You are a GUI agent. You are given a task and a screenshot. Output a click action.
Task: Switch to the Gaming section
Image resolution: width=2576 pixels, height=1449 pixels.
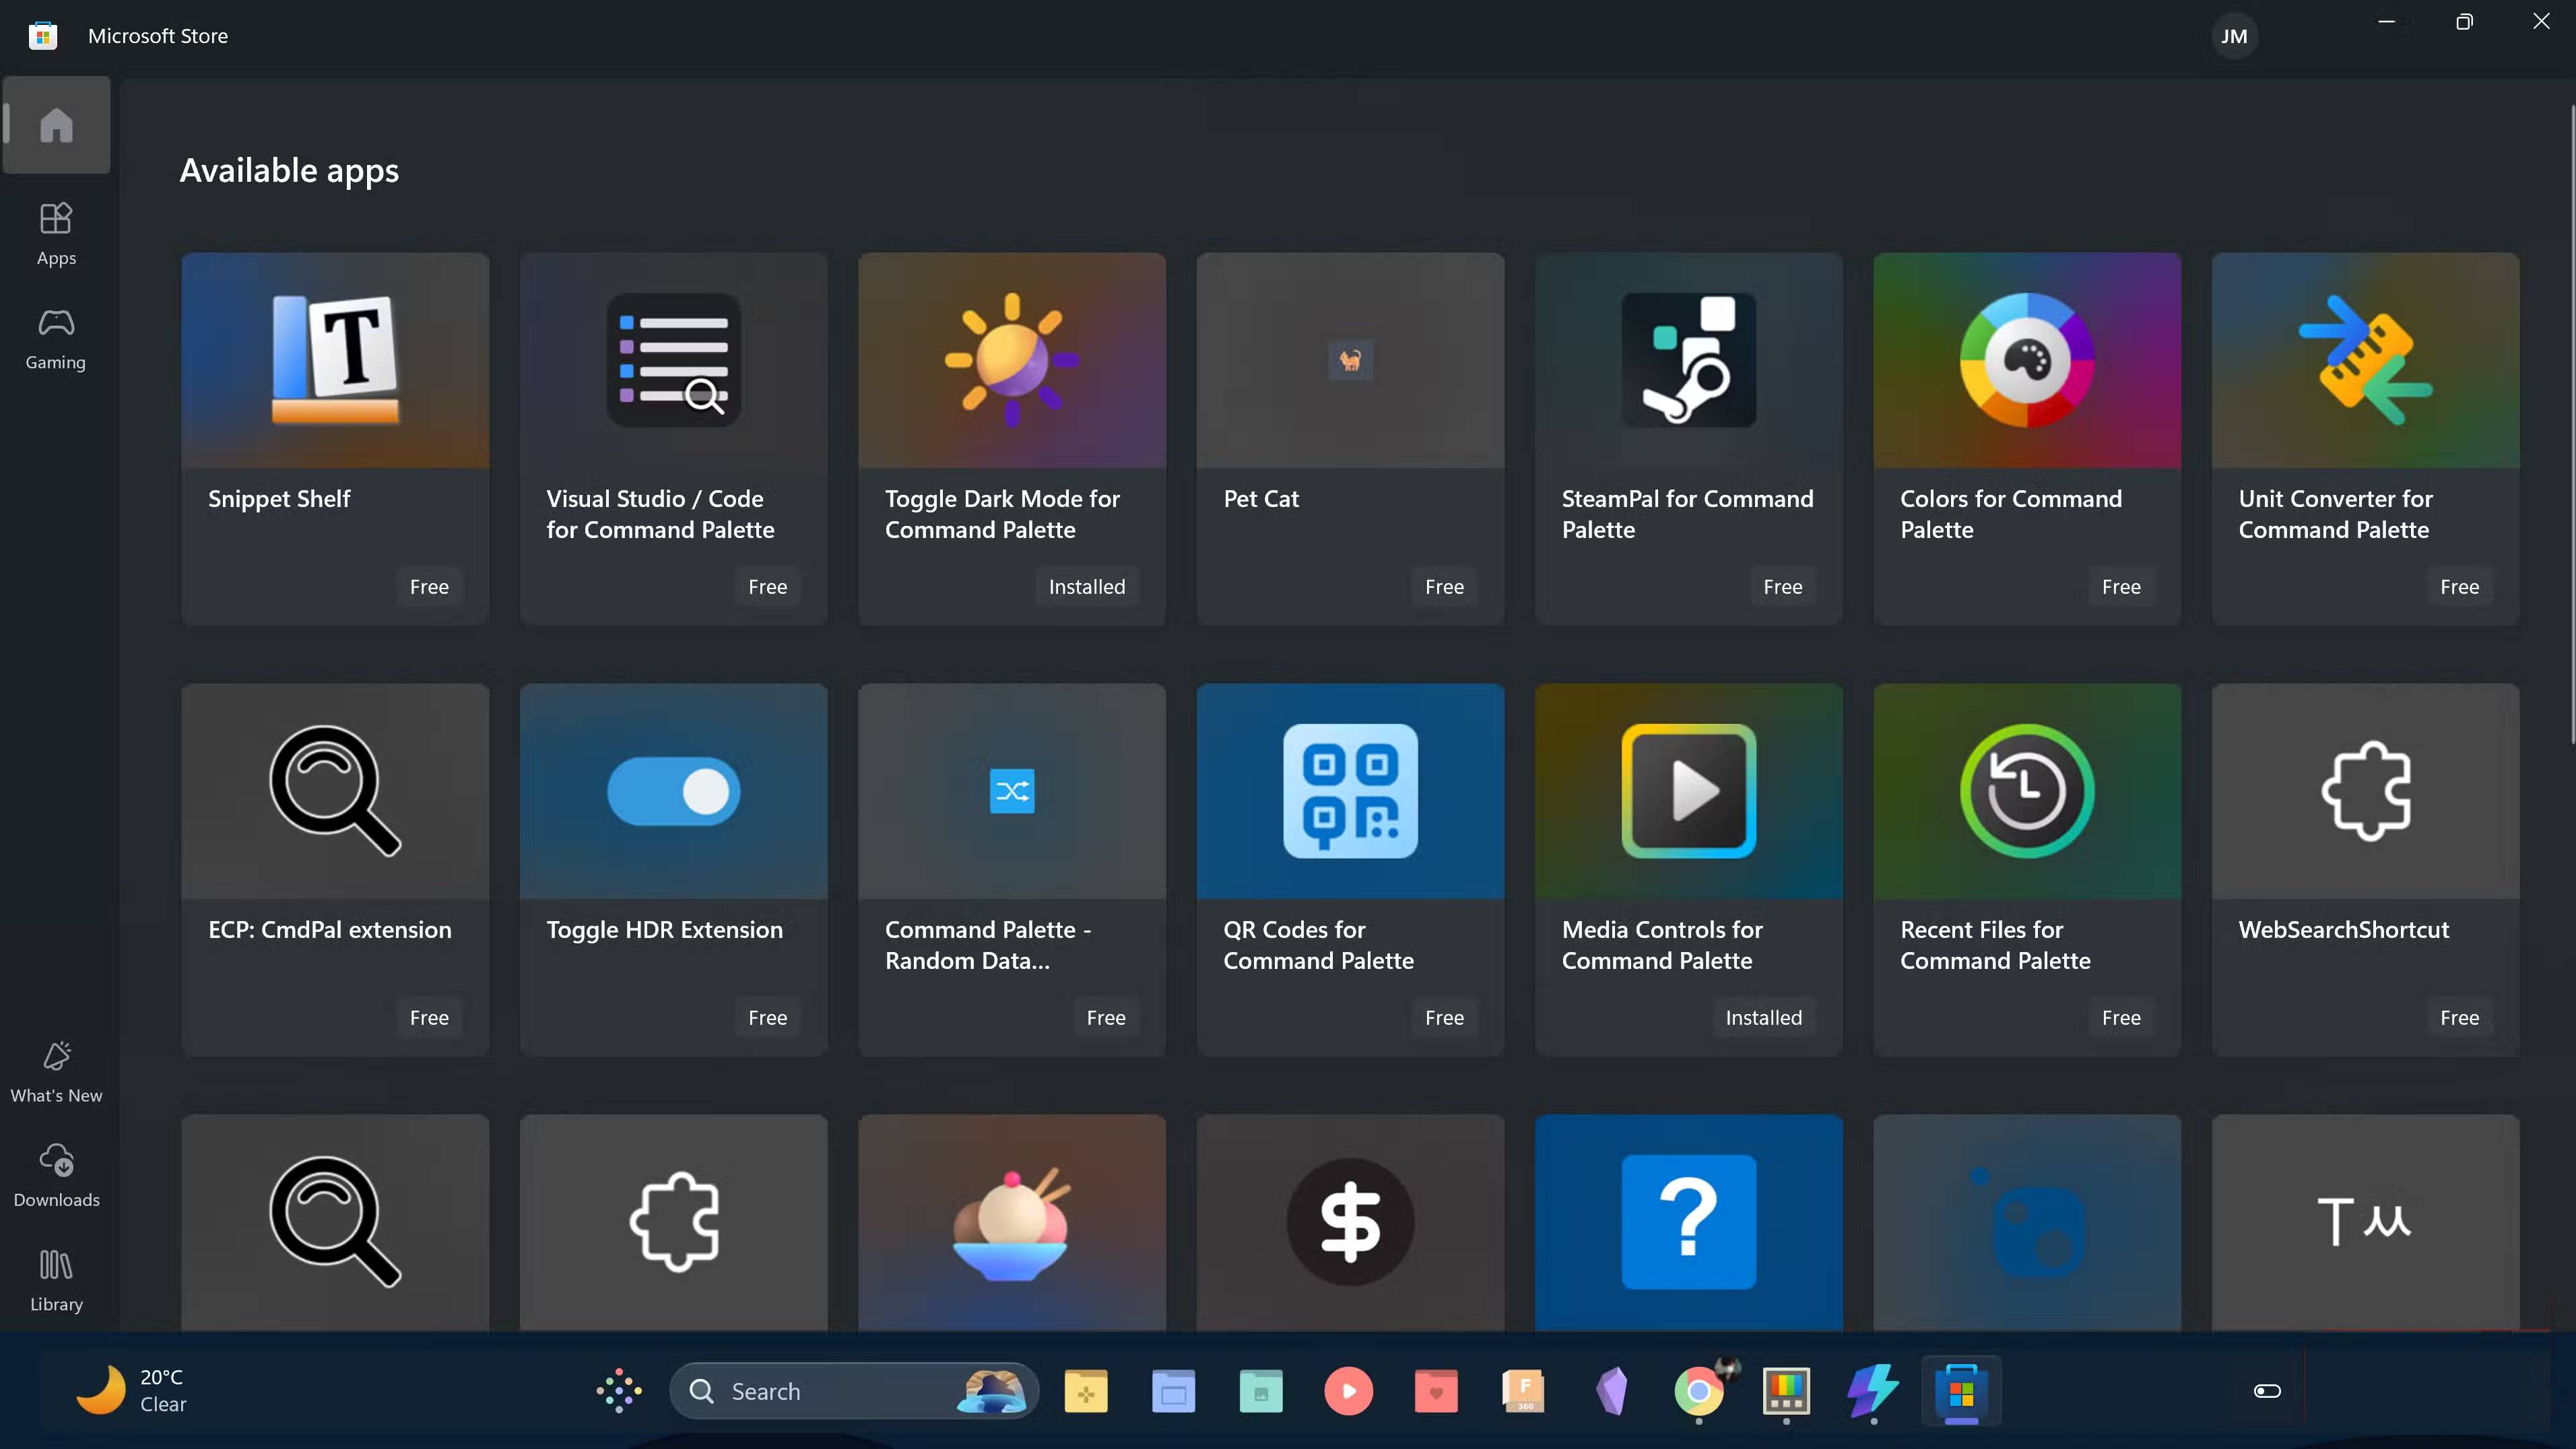(56, 338)
